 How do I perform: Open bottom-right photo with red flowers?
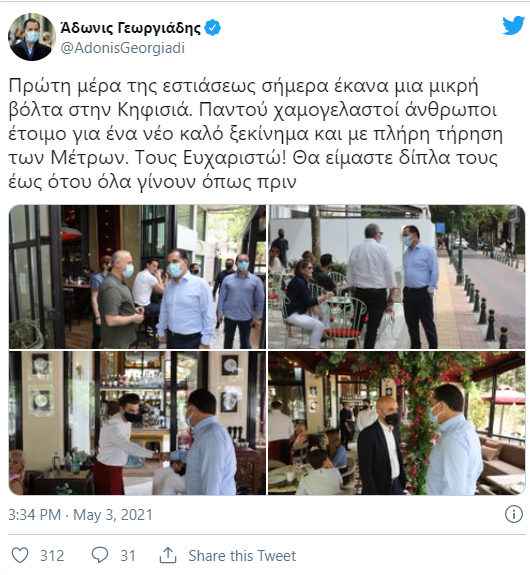[x=396, y=423]
